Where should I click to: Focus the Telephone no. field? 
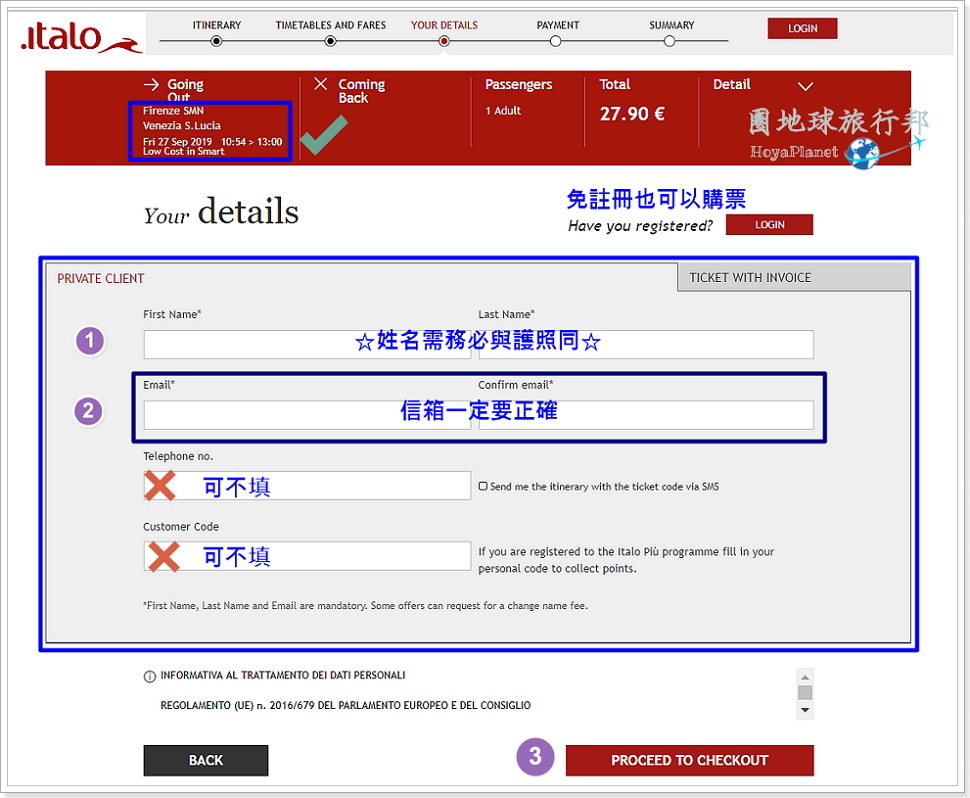click(x=307, y=486)
